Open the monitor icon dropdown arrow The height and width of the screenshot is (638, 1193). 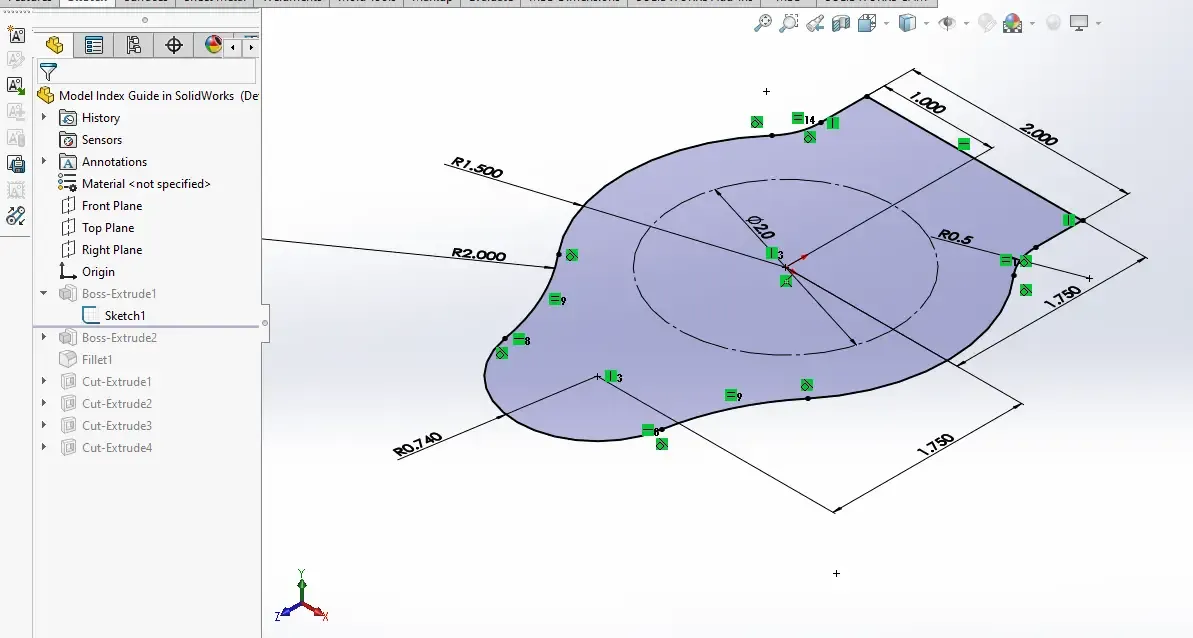coord(1099,24)
